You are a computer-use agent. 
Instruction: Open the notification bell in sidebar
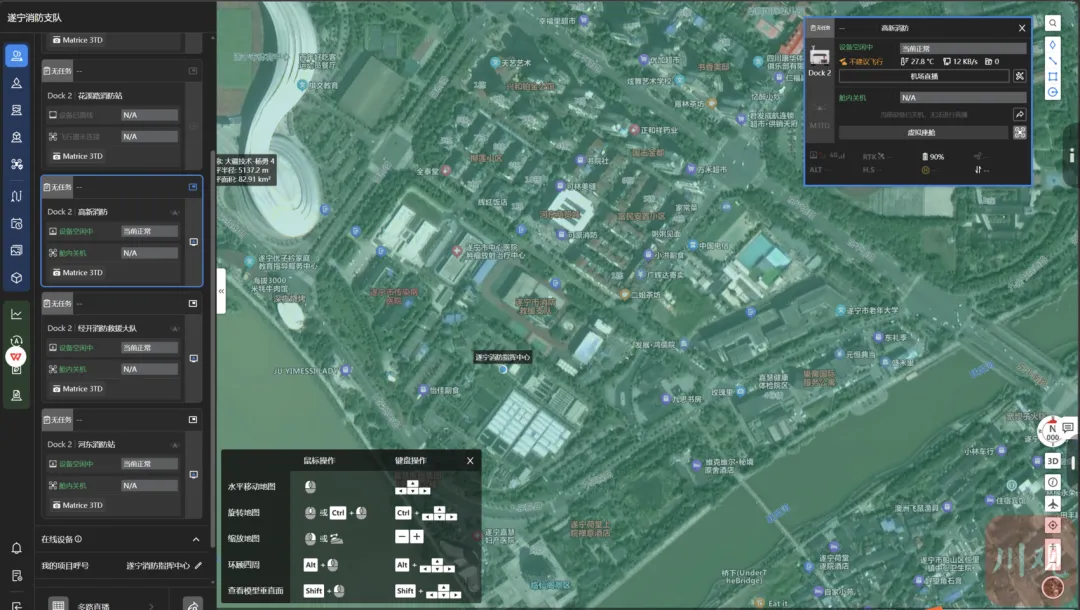point(16,548)
